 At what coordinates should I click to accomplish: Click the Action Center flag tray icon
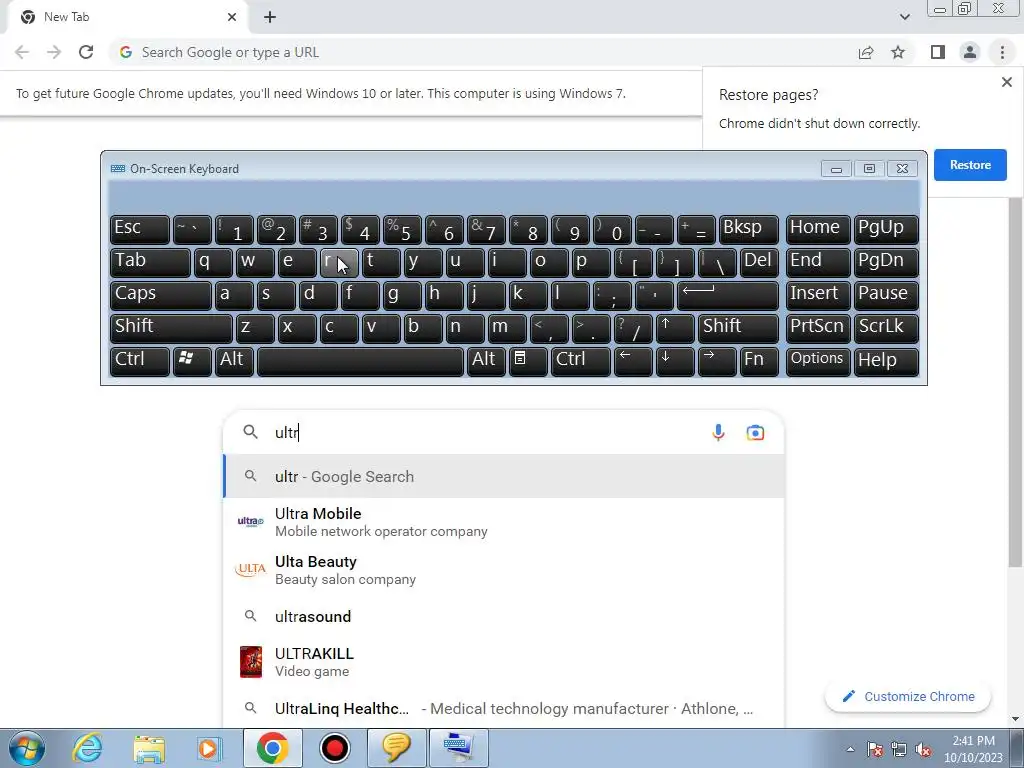click(875, 749)
